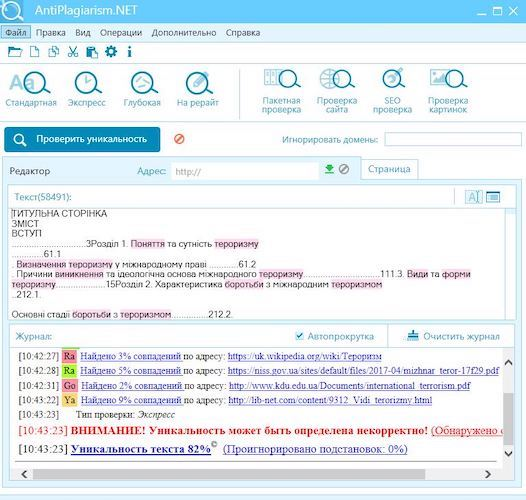
Task: Click journal scrollbar up arrow
Action: click(509, 362)
